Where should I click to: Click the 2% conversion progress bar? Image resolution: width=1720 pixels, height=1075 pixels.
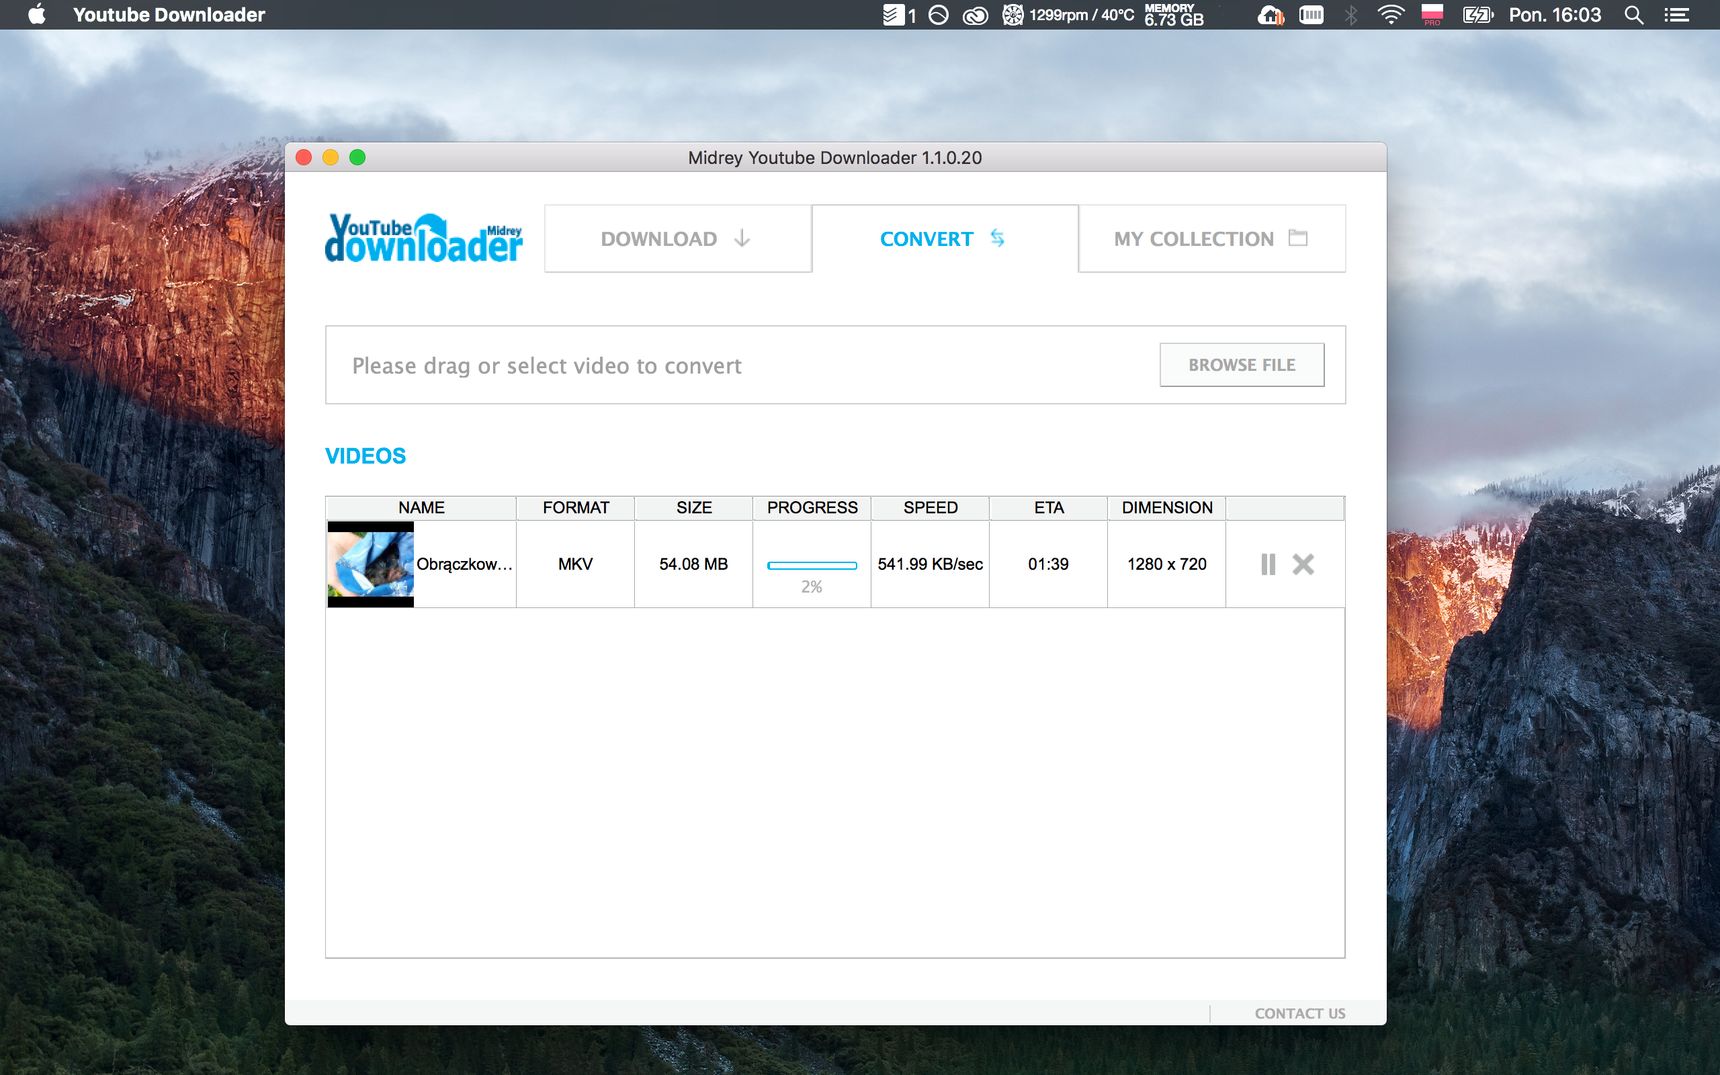coord(812,565)
